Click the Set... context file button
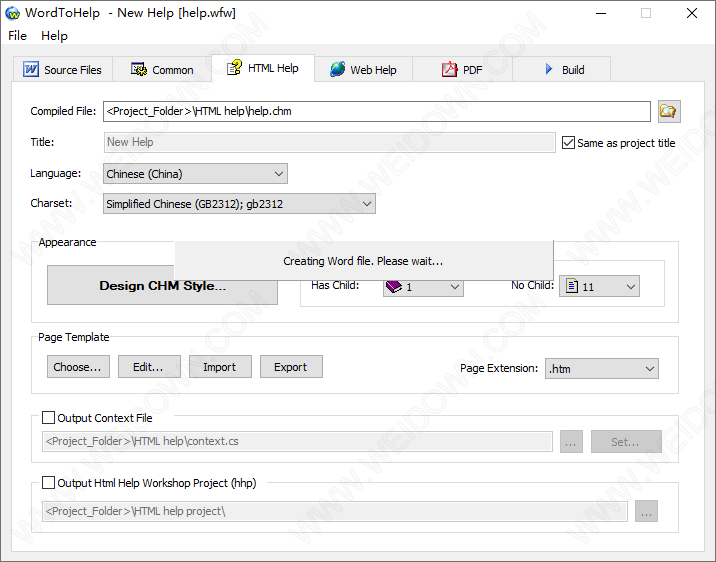The height and width of the screenshot is (562, 716). (x=626, y=441)
